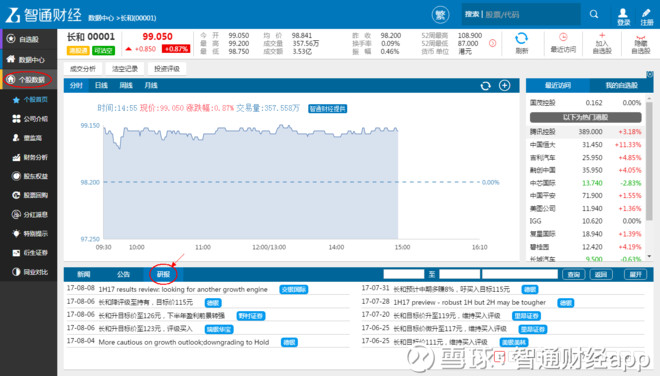Click the small icon above watchlist panel corner
This screenshot has height=376, width=660.
click(x=649, y=75)
